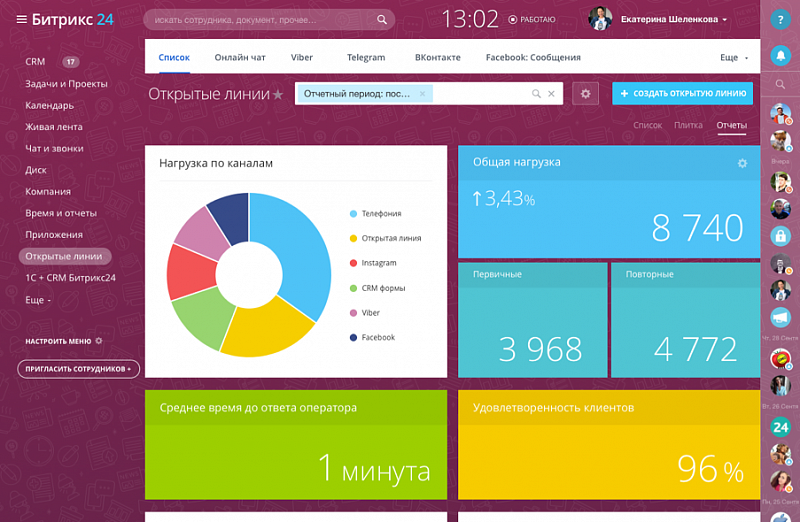The width and height of the screenshot is (800, 522).
Task: Click the search icon in right sidebar
Action: coord(780,85)
